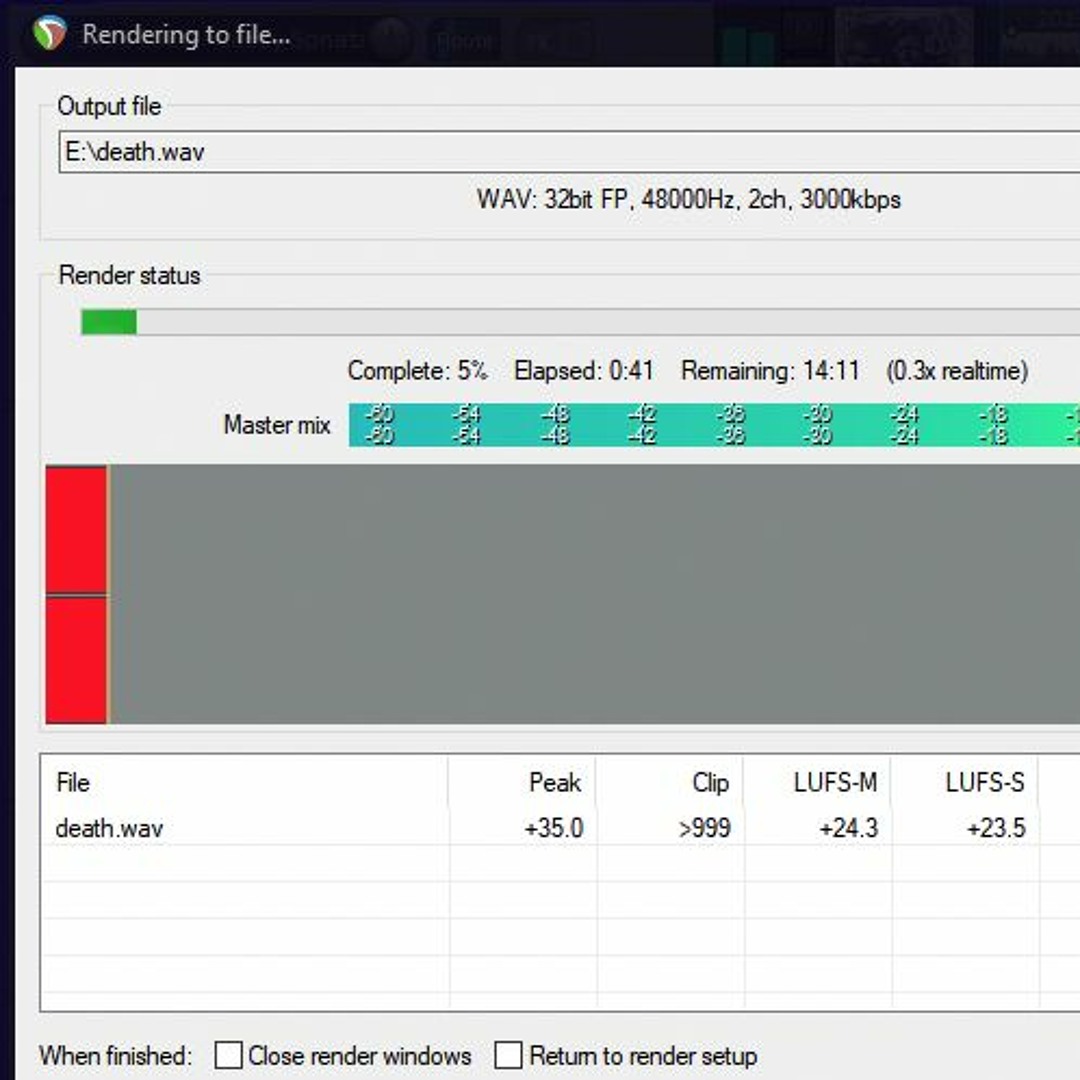Screen dimensions: 1080x1080
Task: Enable 'Return to render setup' checkbox
Action: 509,1055
